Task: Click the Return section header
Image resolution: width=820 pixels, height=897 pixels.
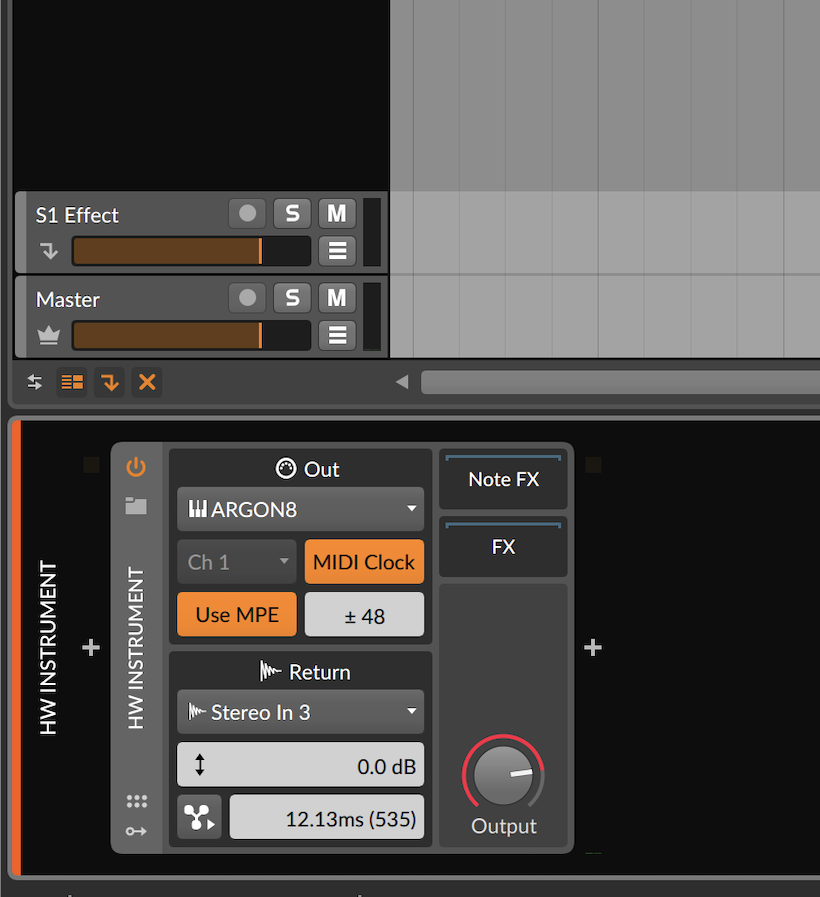Action: pos(304,672)
